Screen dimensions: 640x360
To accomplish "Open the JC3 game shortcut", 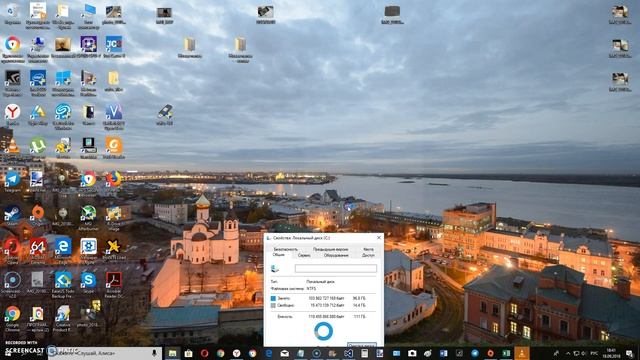I will (113, 47).
